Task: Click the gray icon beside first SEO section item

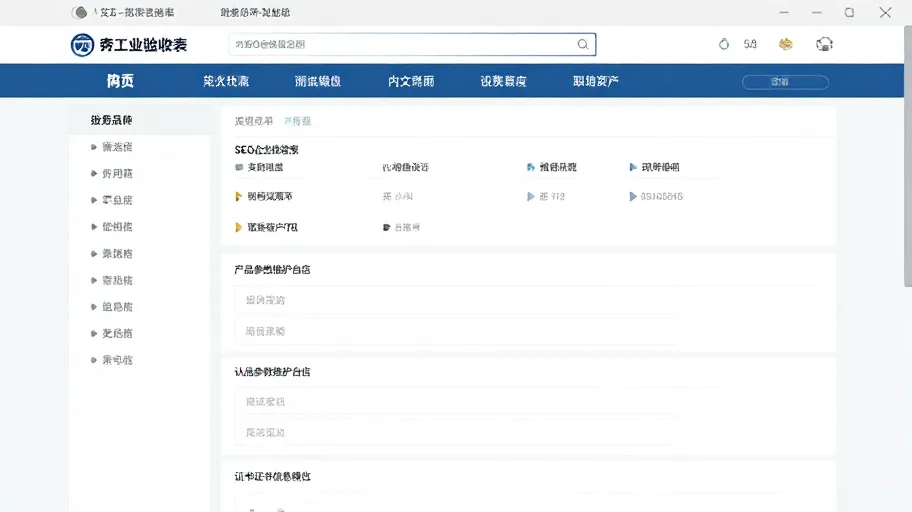Action: pos(238,167)
